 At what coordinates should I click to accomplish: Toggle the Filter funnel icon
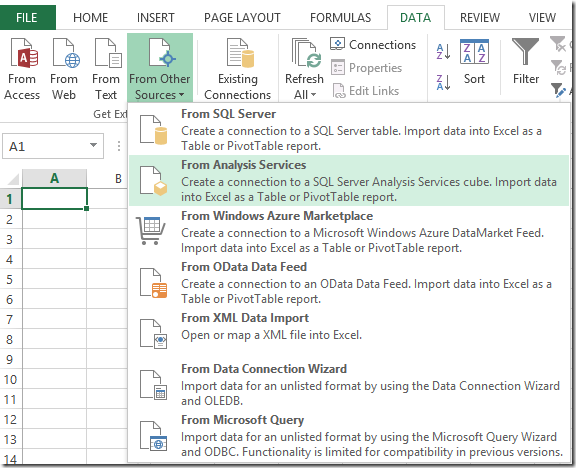click(x=525, y=51)
